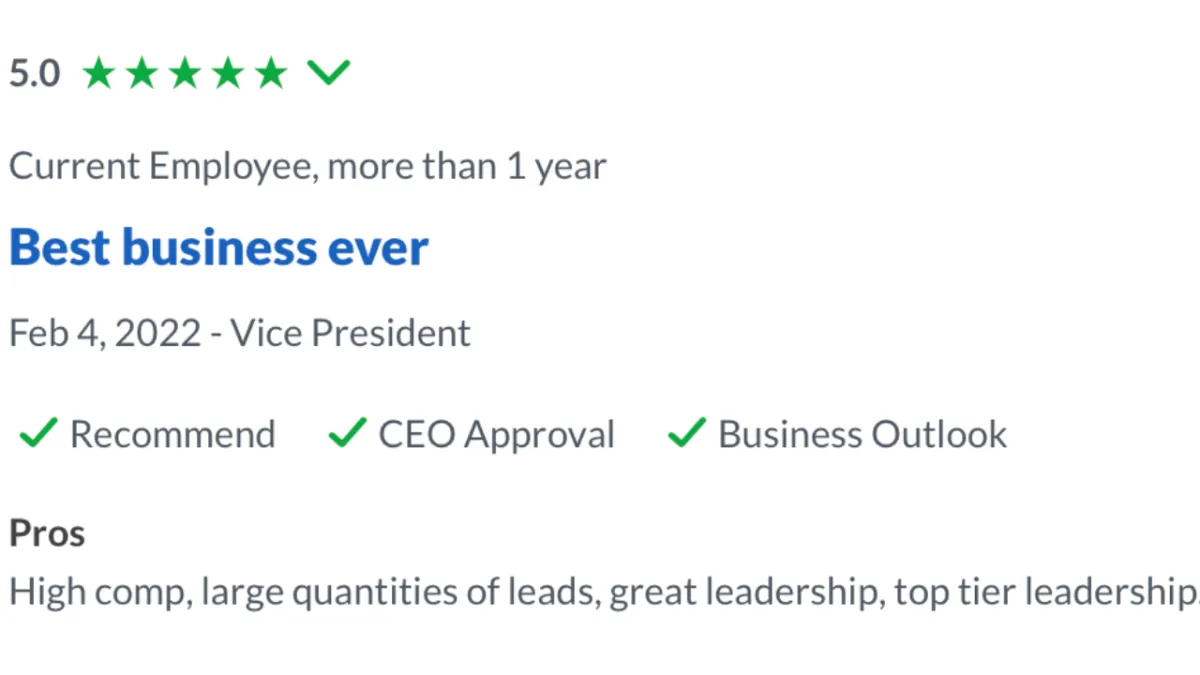Click the Pros heading

47,534
